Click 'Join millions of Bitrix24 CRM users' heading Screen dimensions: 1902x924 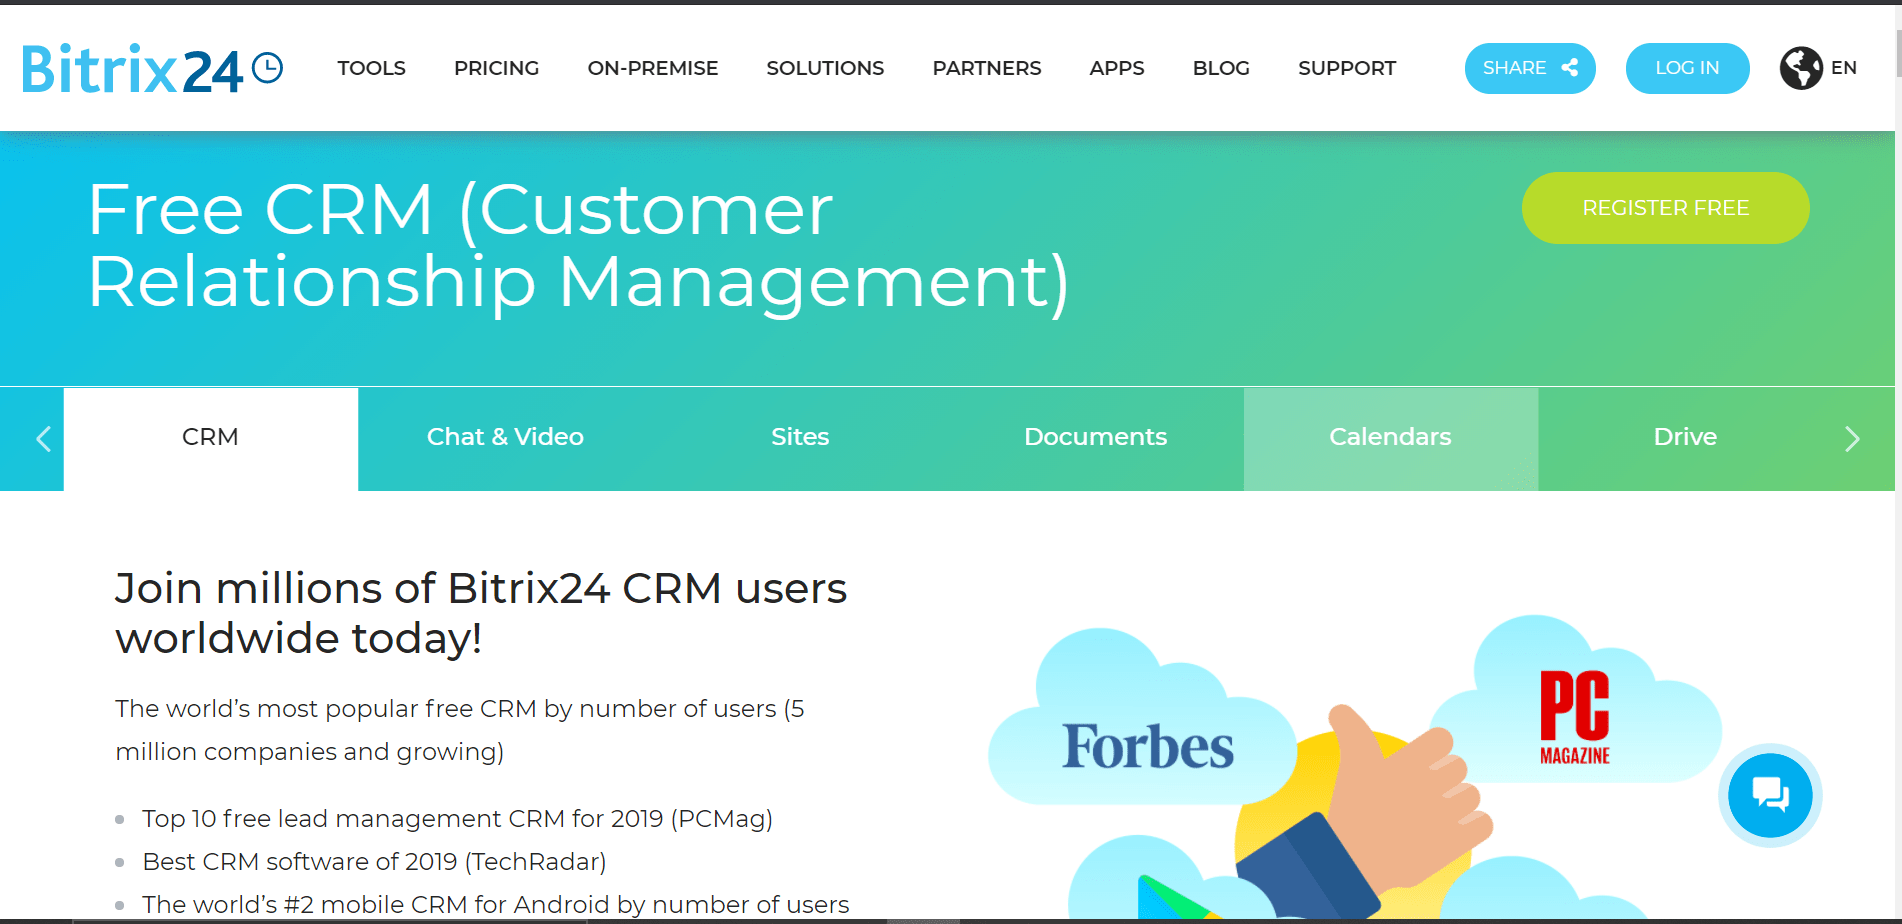(481, 613)
